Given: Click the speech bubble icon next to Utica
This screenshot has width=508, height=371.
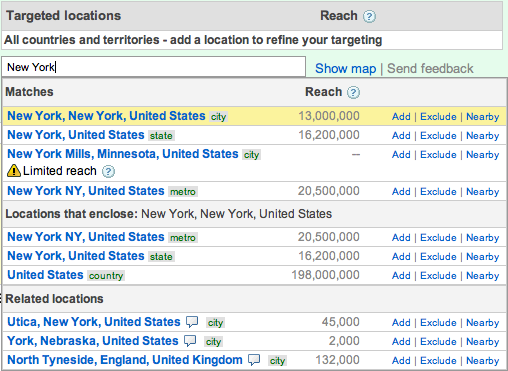Looking at the screenshot, I should tap(192, 322).
